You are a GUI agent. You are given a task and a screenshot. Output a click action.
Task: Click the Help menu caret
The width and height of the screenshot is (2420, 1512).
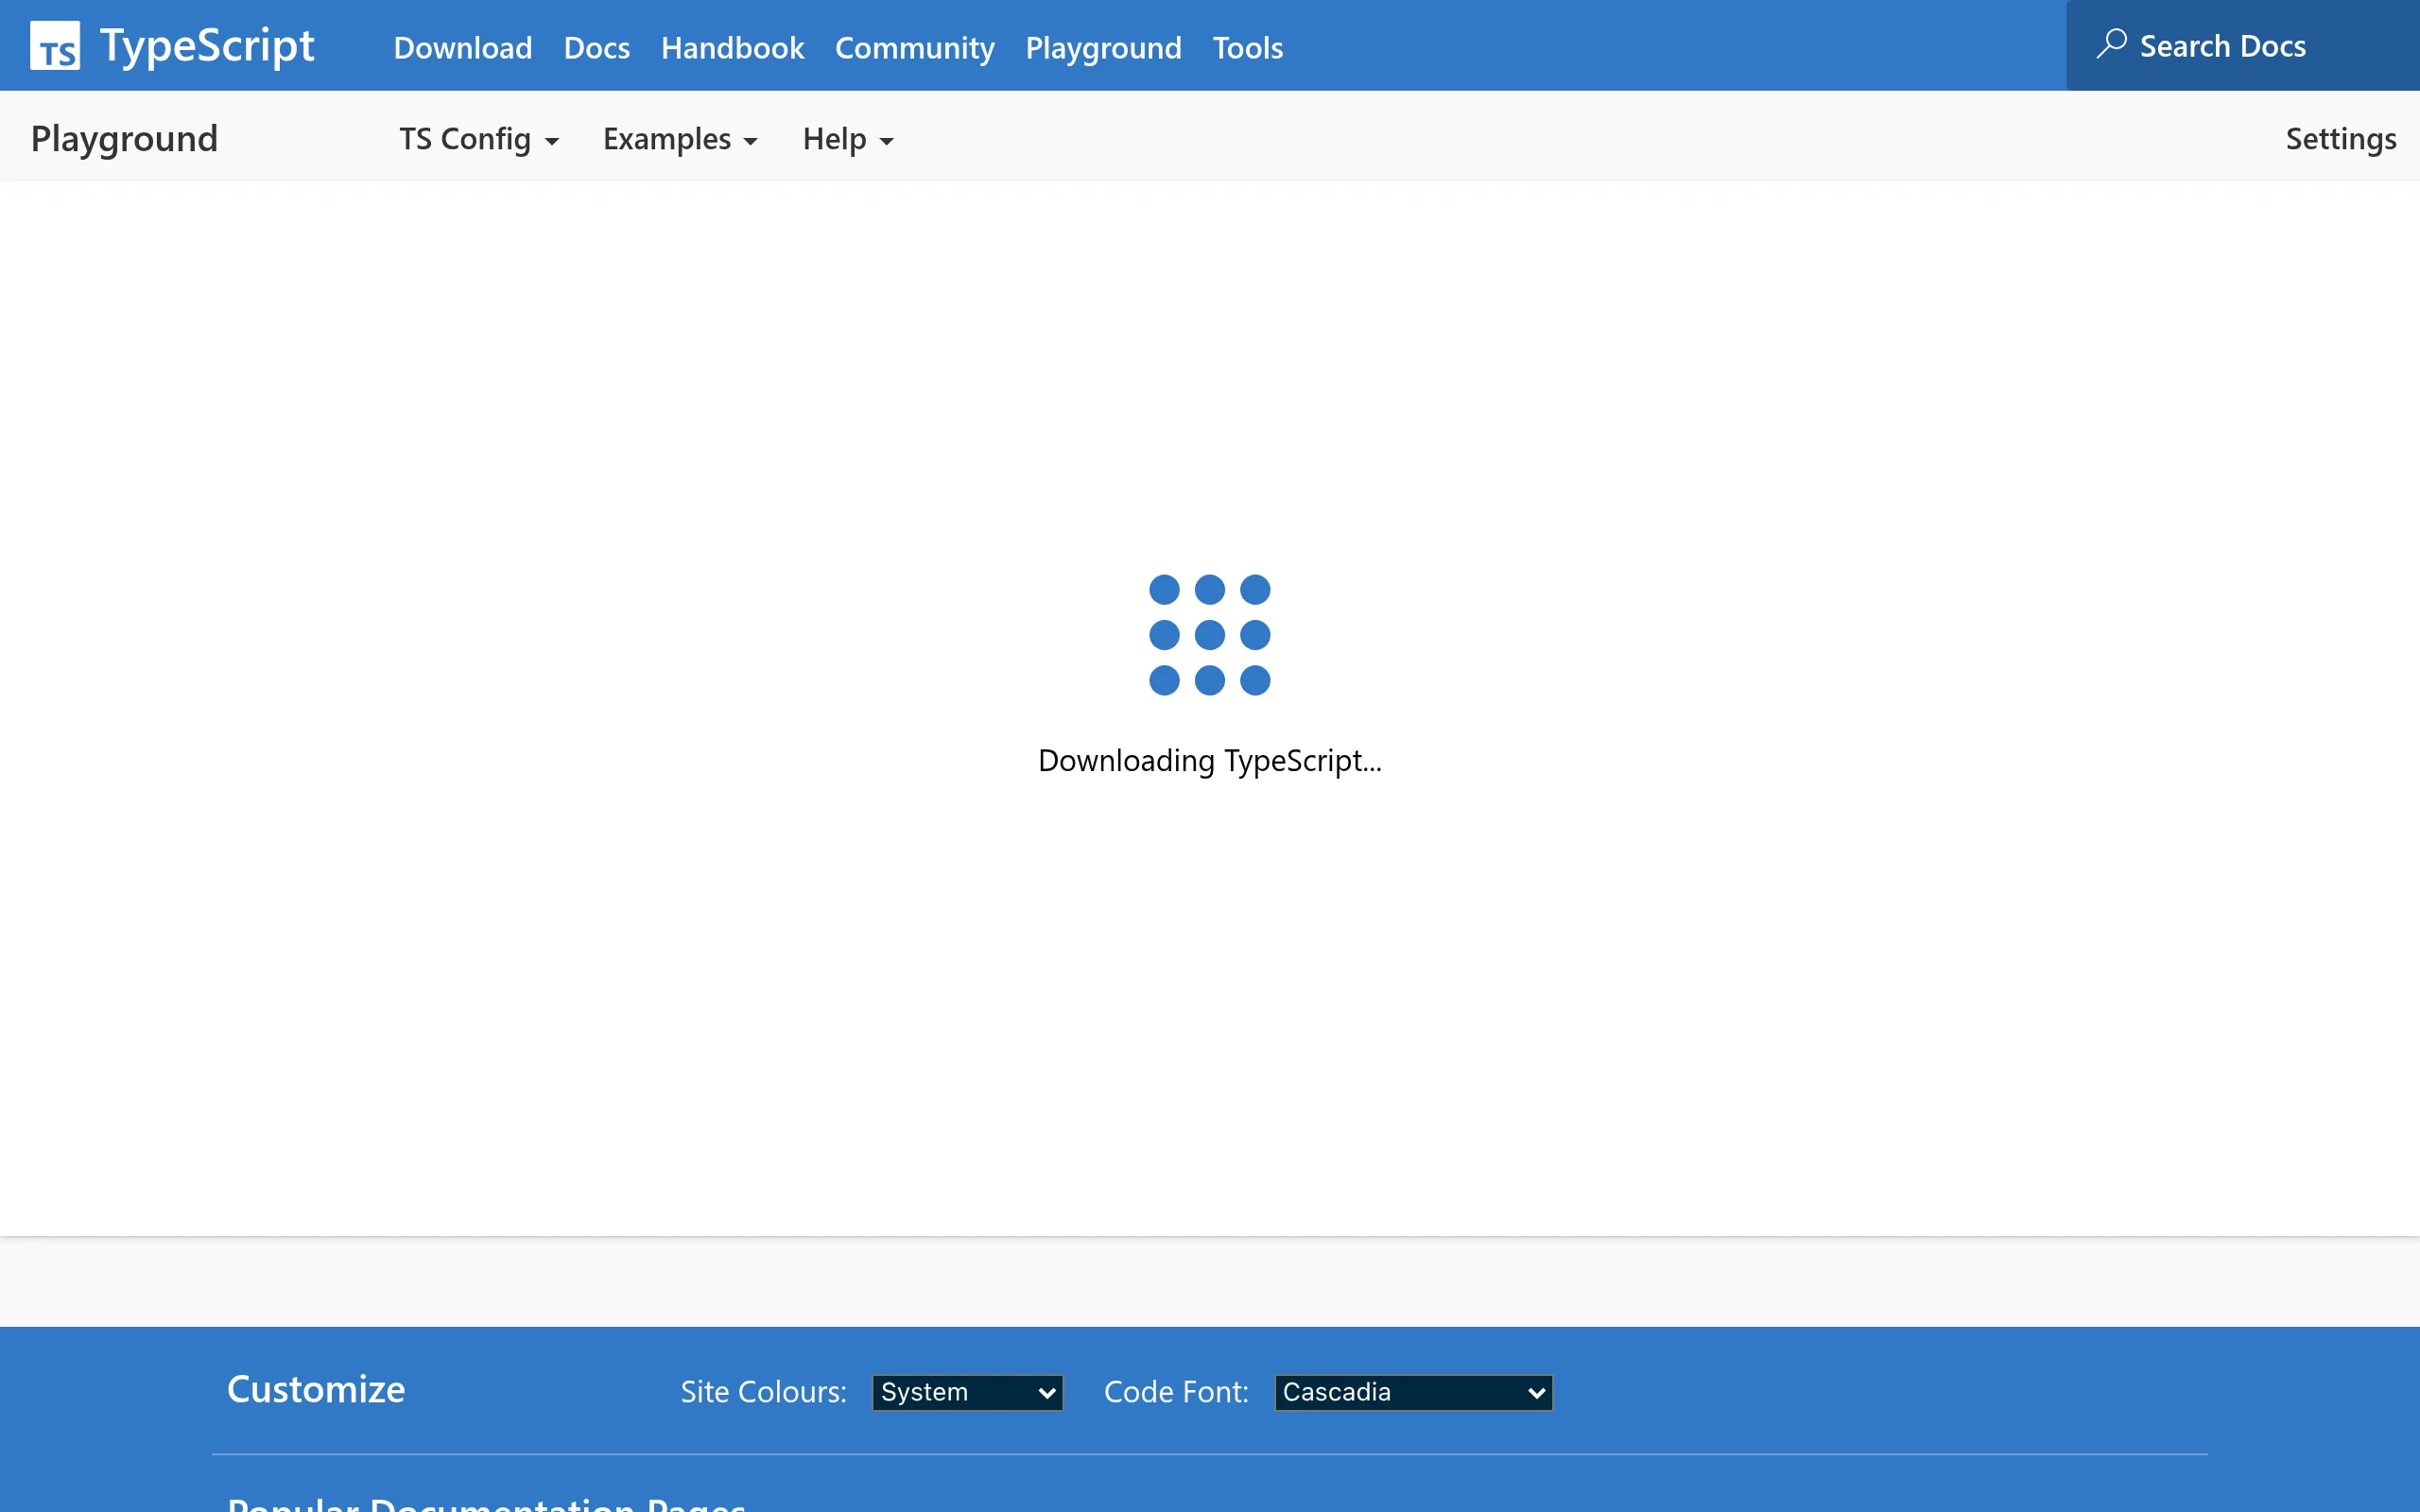[x=886, y=141]
